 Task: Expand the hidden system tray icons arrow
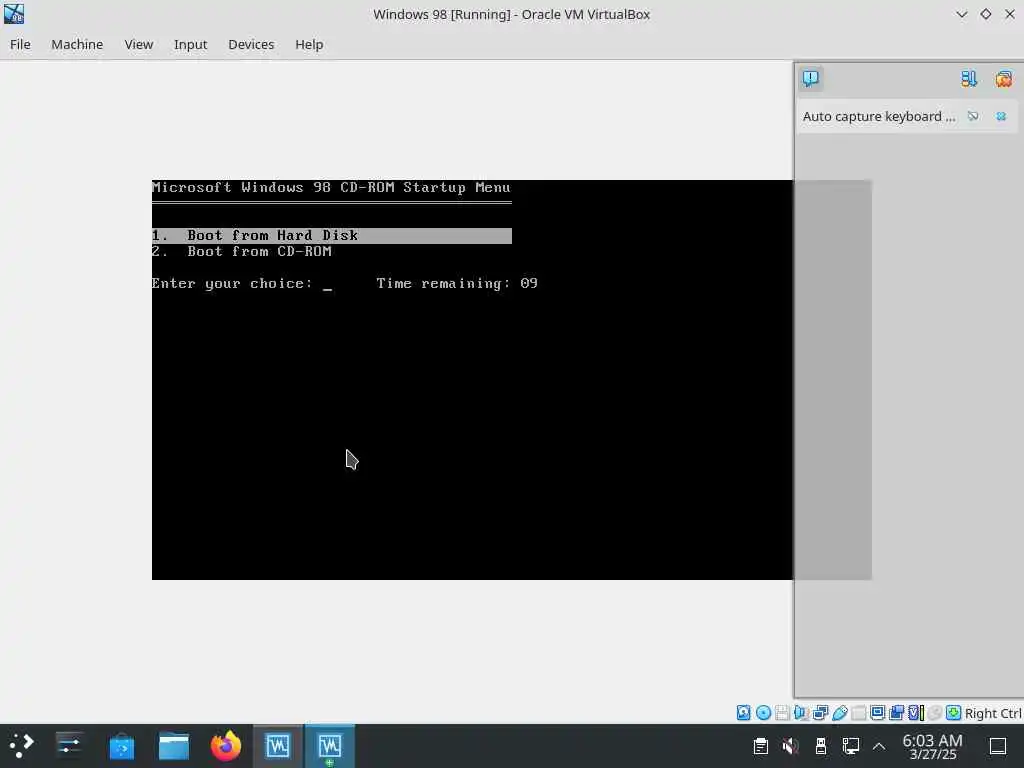coord(879,746)
